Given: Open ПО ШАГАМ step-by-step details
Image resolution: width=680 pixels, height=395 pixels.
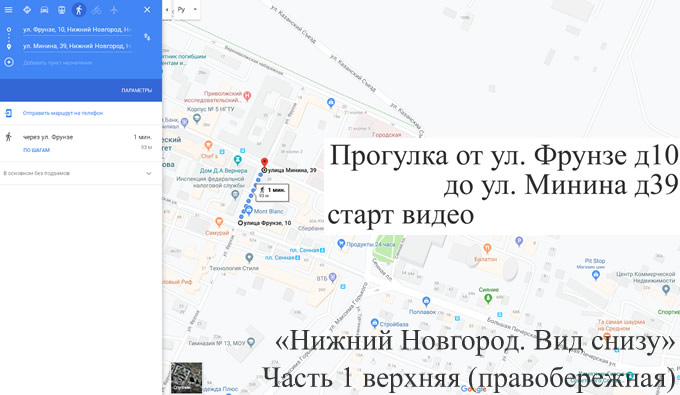Looking at the screenshot, I should (x=36, y=150).
